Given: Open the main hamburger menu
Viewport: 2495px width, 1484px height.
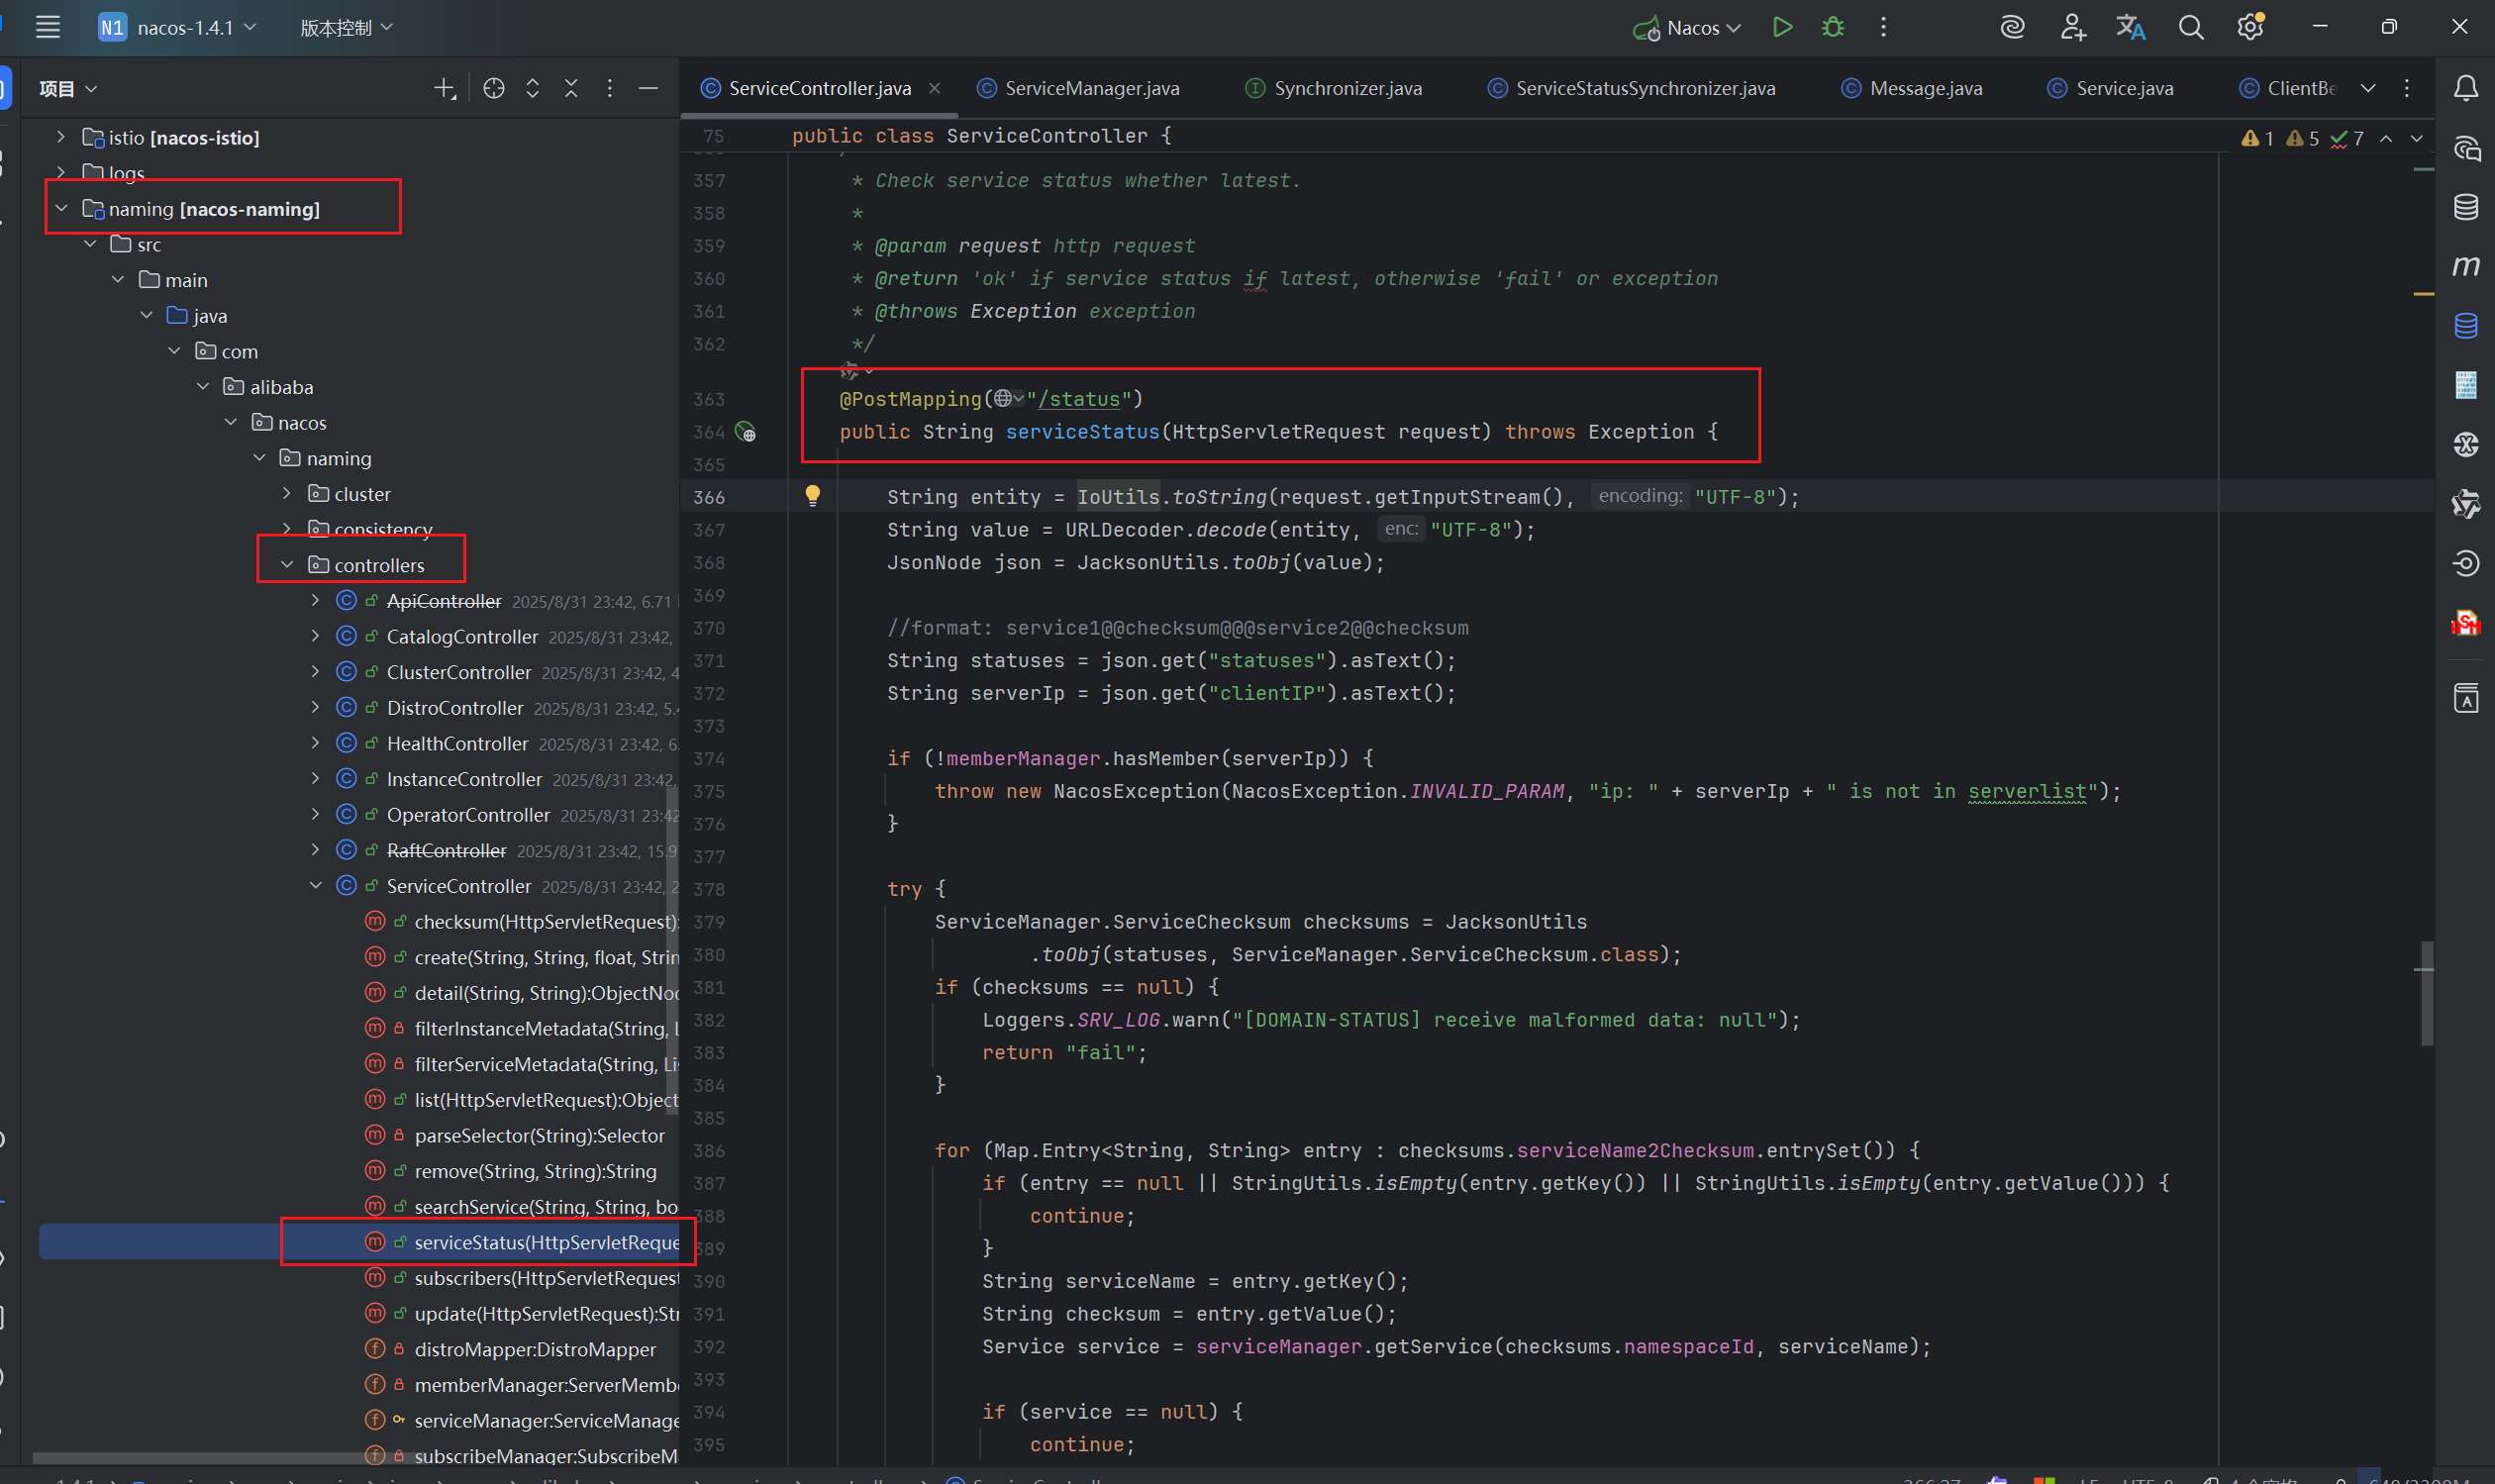Looking at the screenshot, I should (48, 27).
